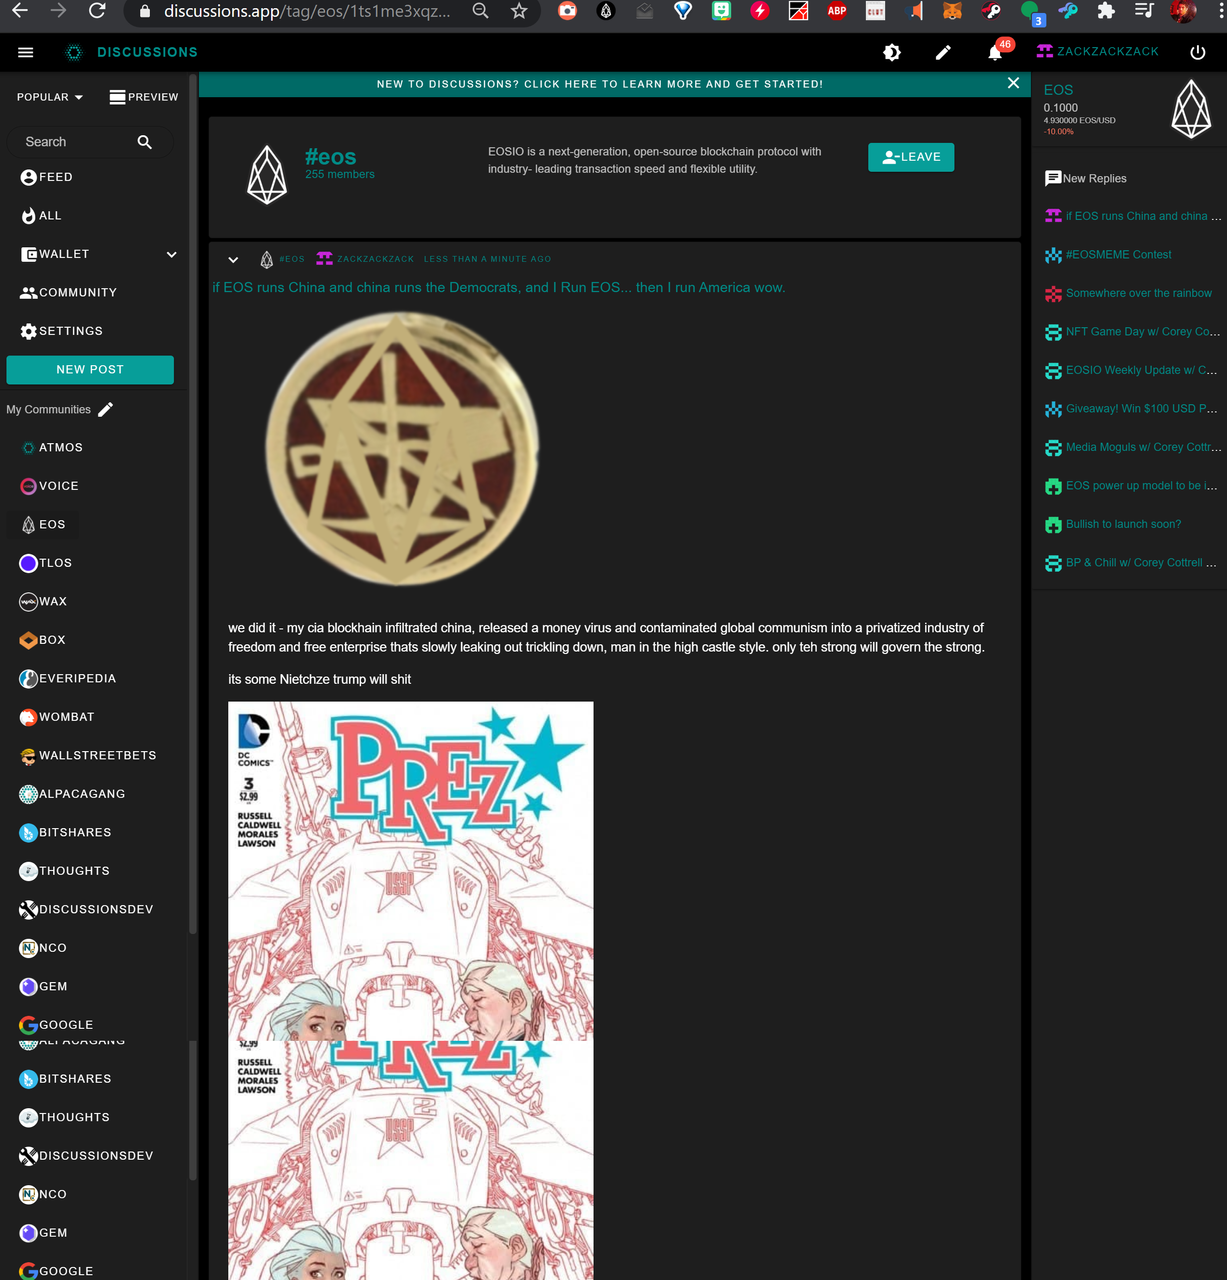The height and width of the screenshot is (1280, 1227).
Task: Close the getting started banner
Action: [x=1013, y=83]
